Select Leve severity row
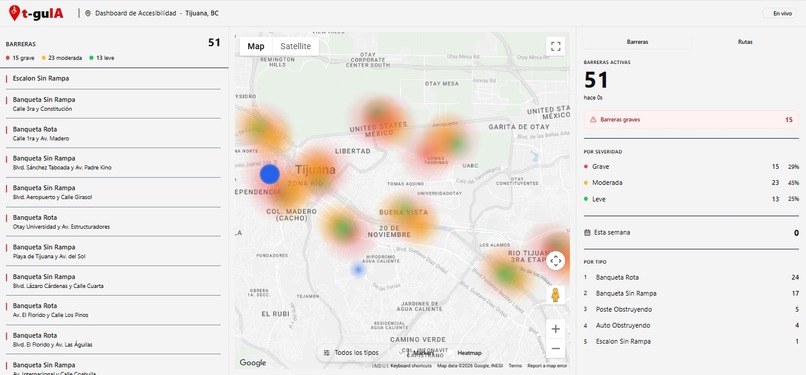 tap(691, 199)
